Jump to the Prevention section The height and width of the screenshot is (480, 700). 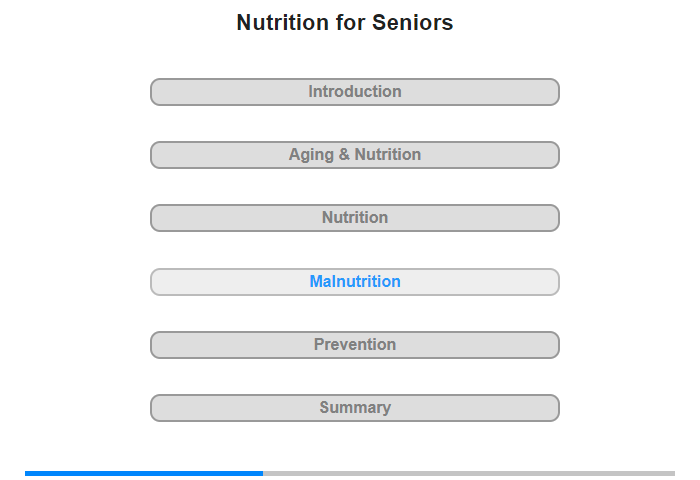(354, 345)
